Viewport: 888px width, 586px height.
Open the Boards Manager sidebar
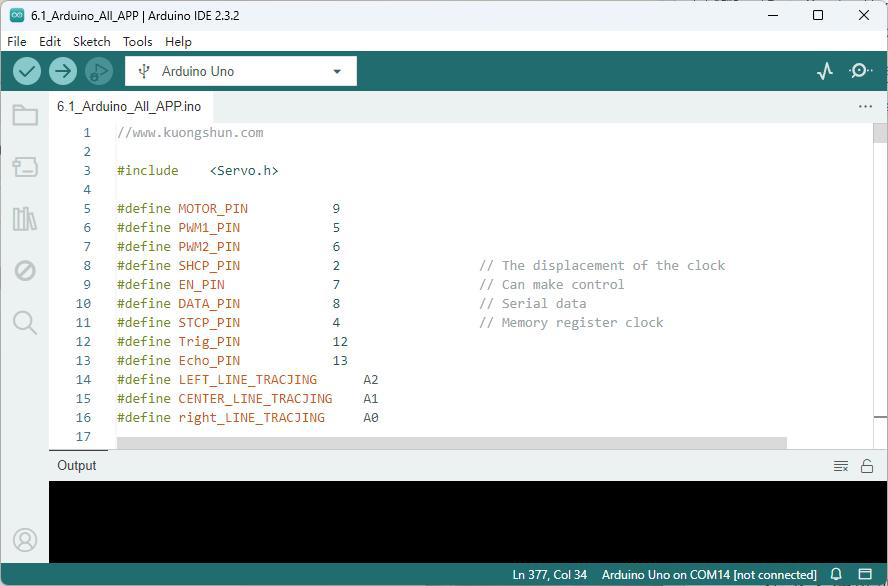(x=25, y=167)
